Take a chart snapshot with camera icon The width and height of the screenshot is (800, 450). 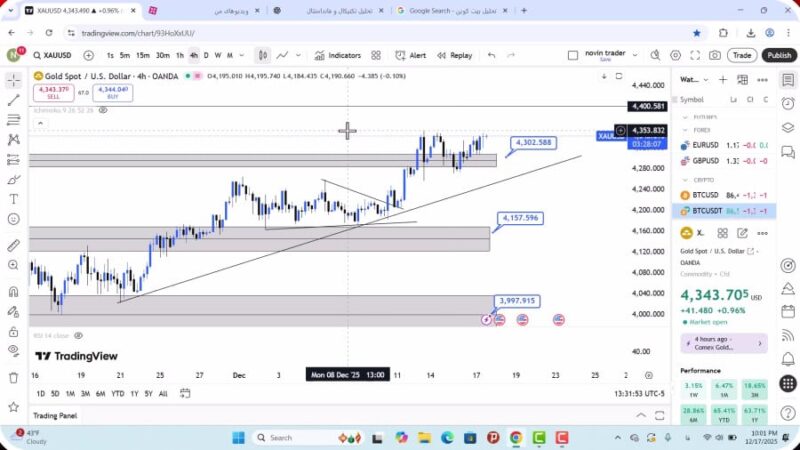[714, 55]
